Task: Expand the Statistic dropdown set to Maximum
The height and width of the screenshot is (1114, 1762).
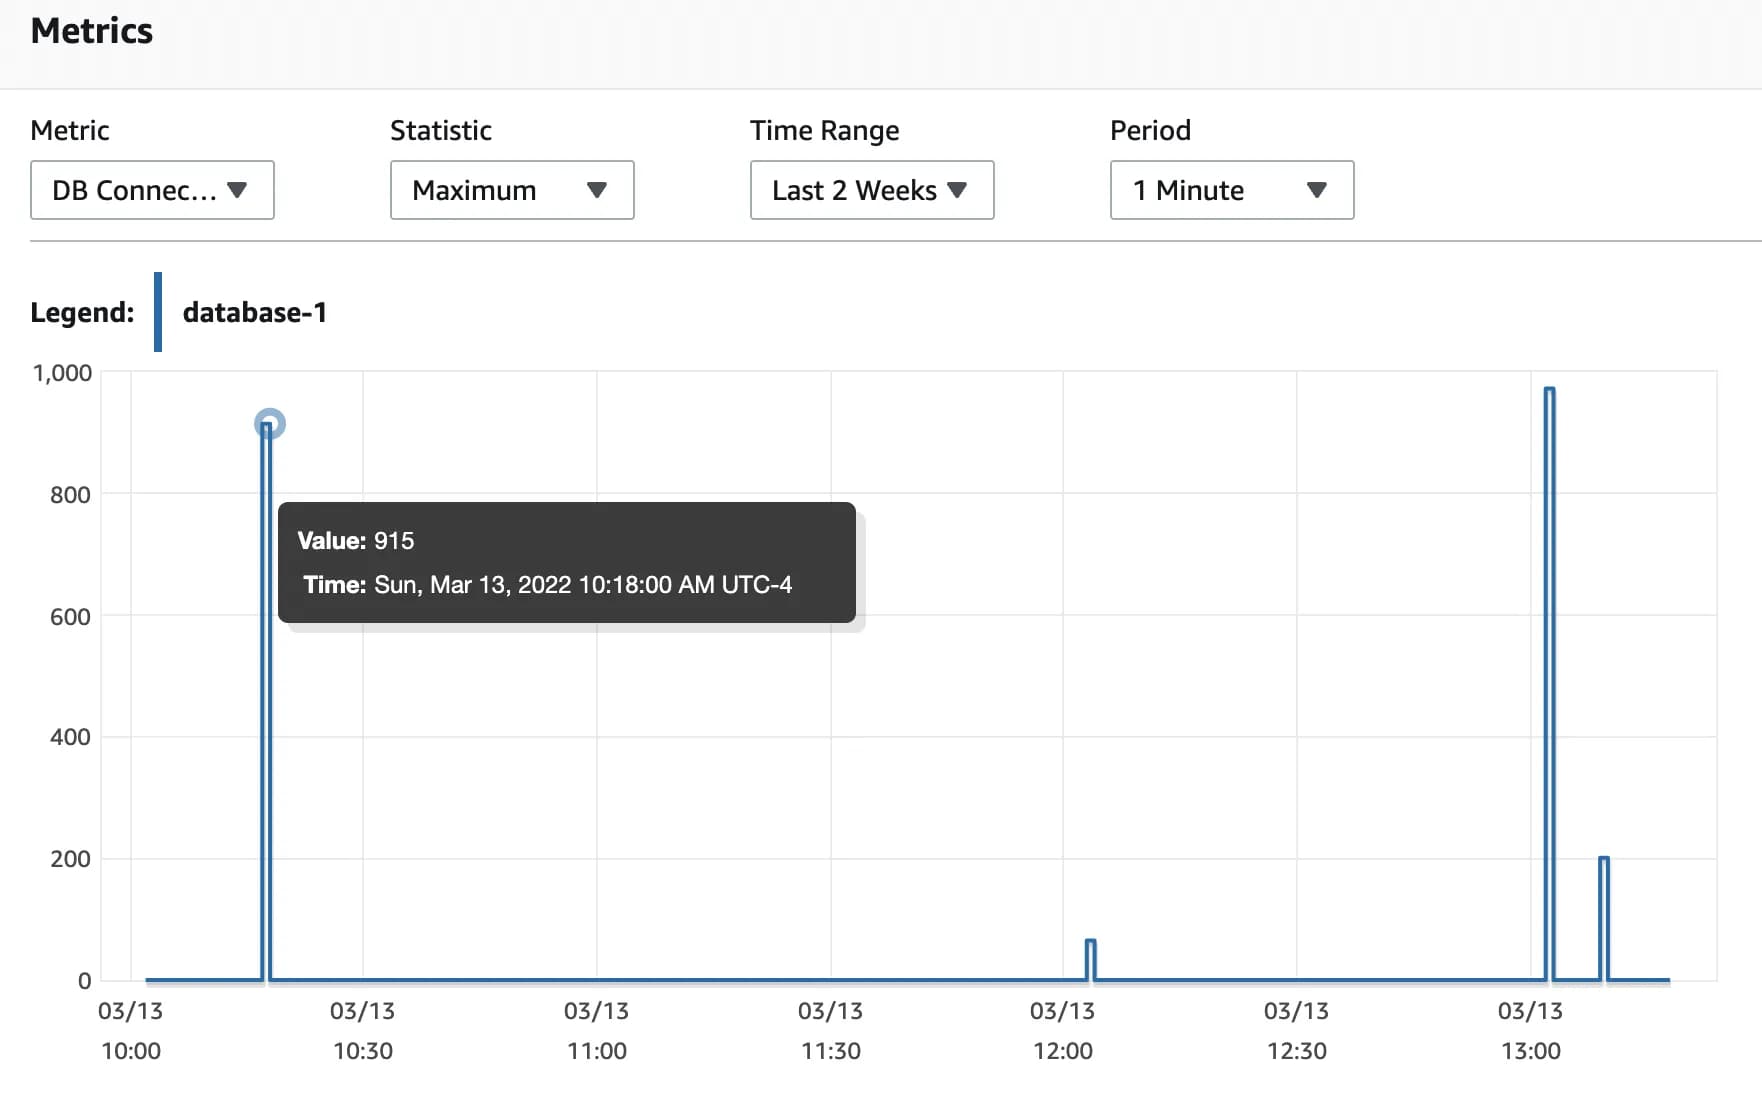Action: (512, 190)
